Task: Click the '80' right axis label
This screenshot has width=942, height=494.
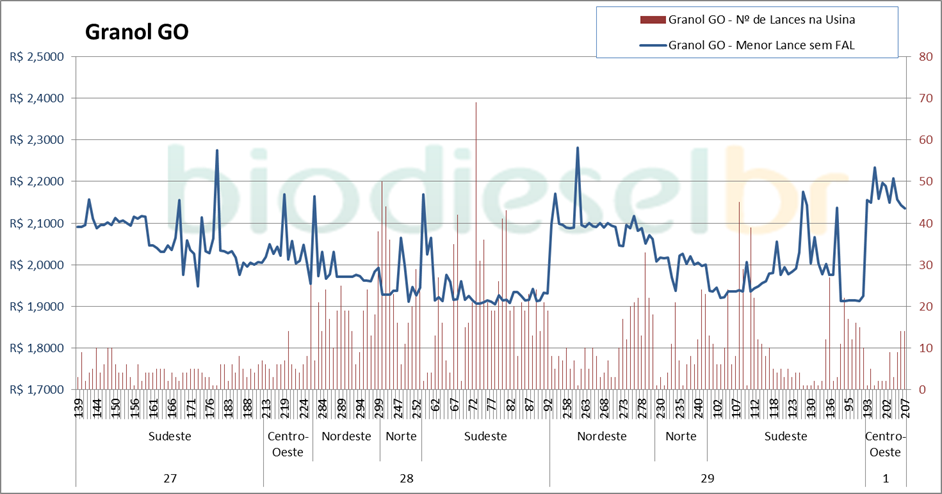Action: 914,57
